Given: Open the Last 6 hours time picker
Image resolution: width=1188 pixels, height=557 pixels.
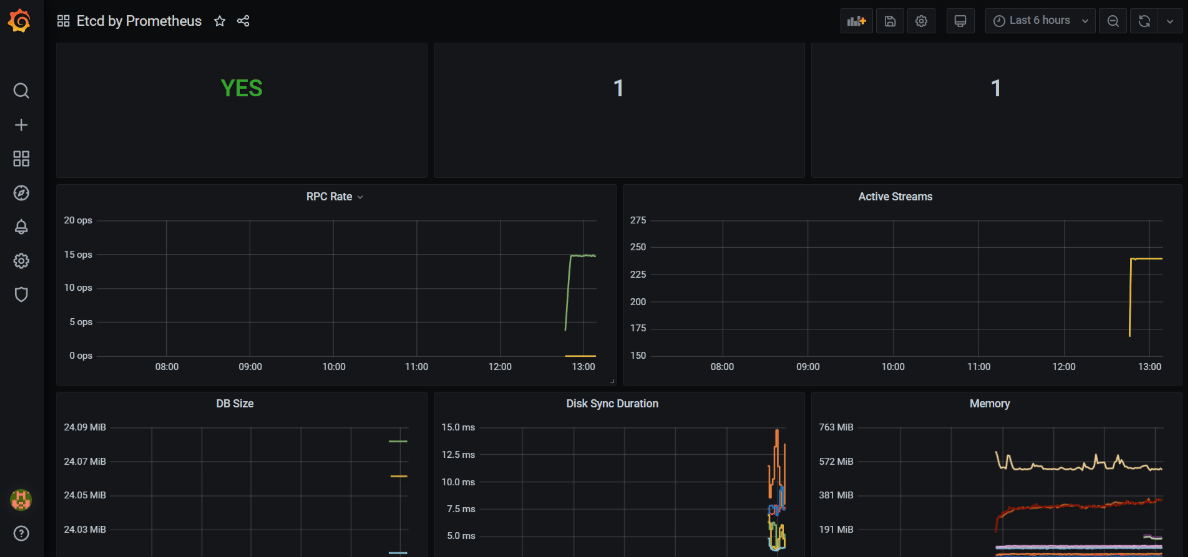Looking at the screenshot, I should [1040, 21].
